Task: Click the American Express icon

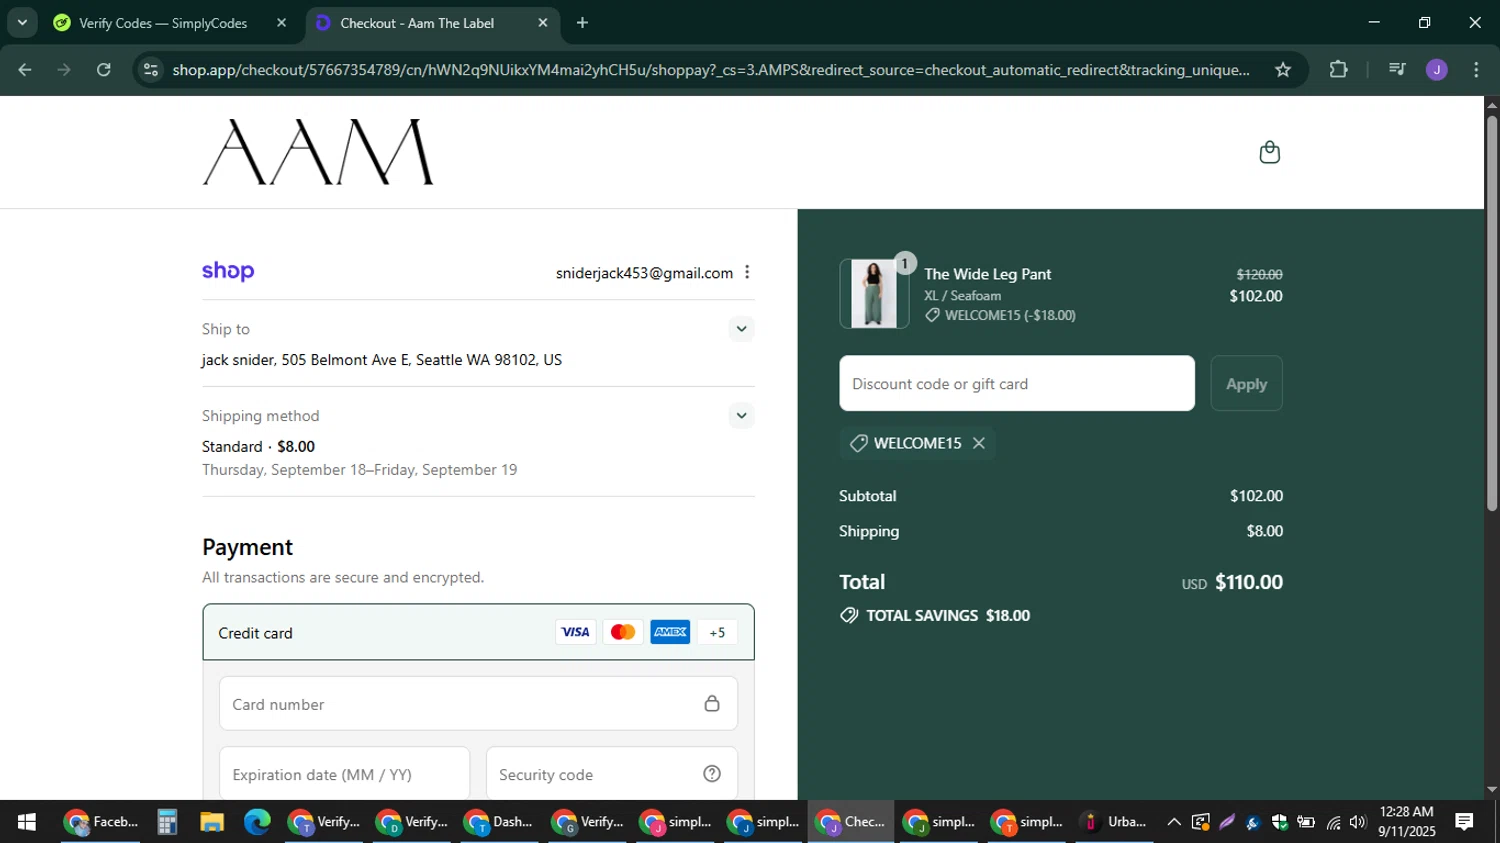Action: click(x=670, y=632)
